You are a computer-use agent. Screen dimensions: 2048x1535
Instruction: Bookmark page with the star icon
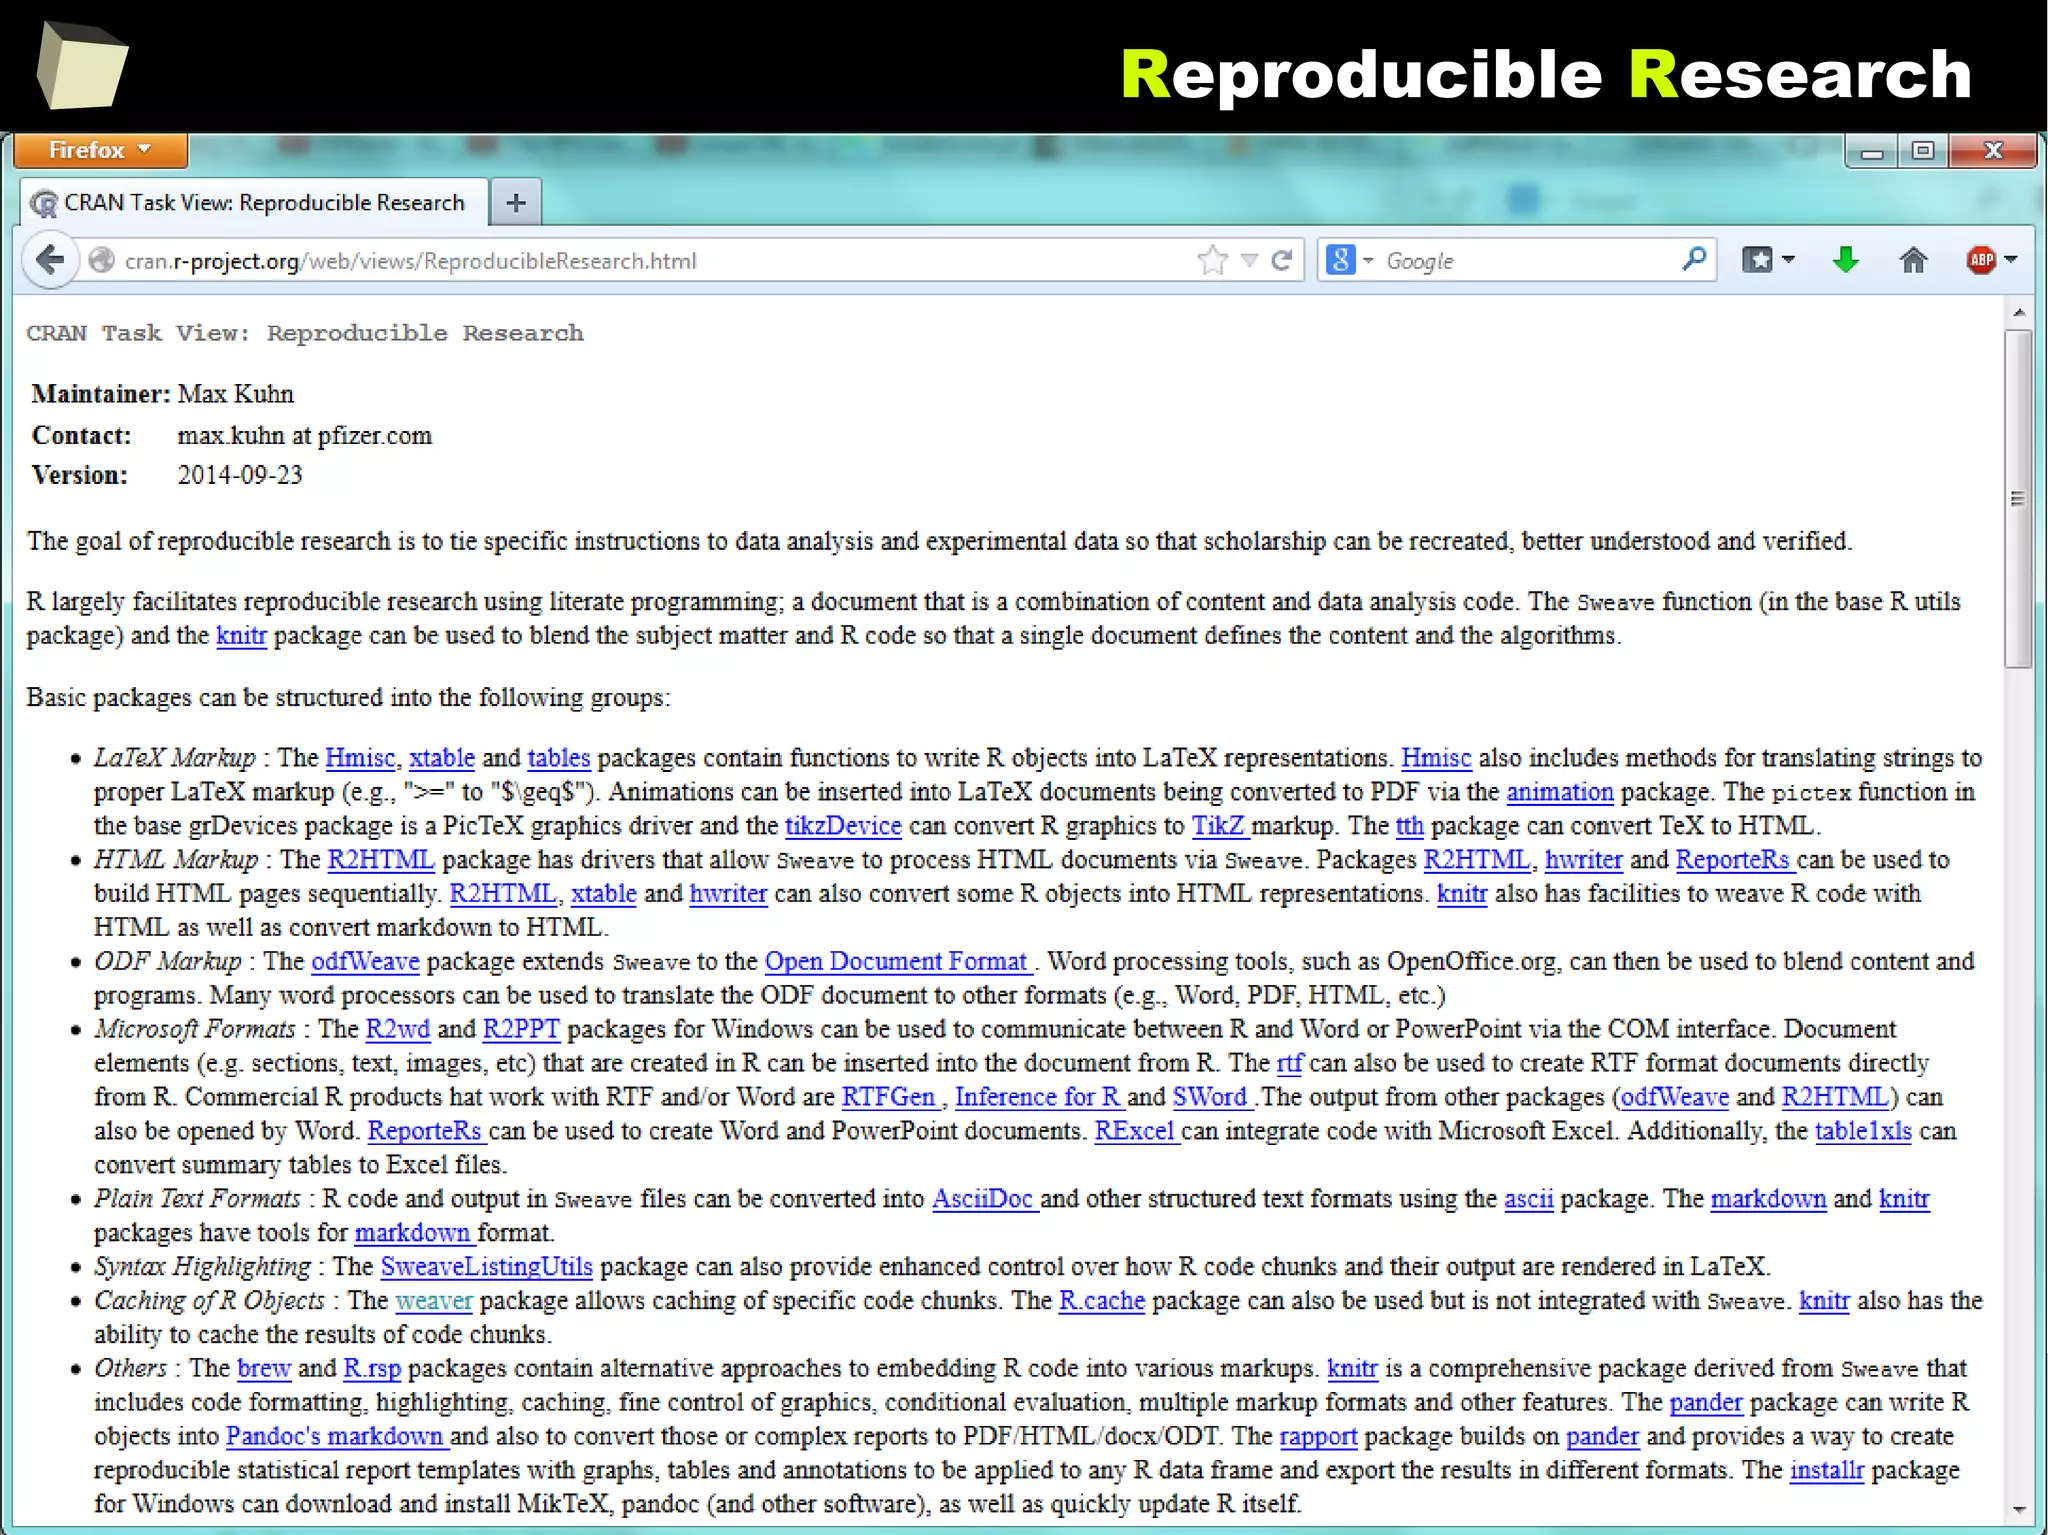(1212, 261)
